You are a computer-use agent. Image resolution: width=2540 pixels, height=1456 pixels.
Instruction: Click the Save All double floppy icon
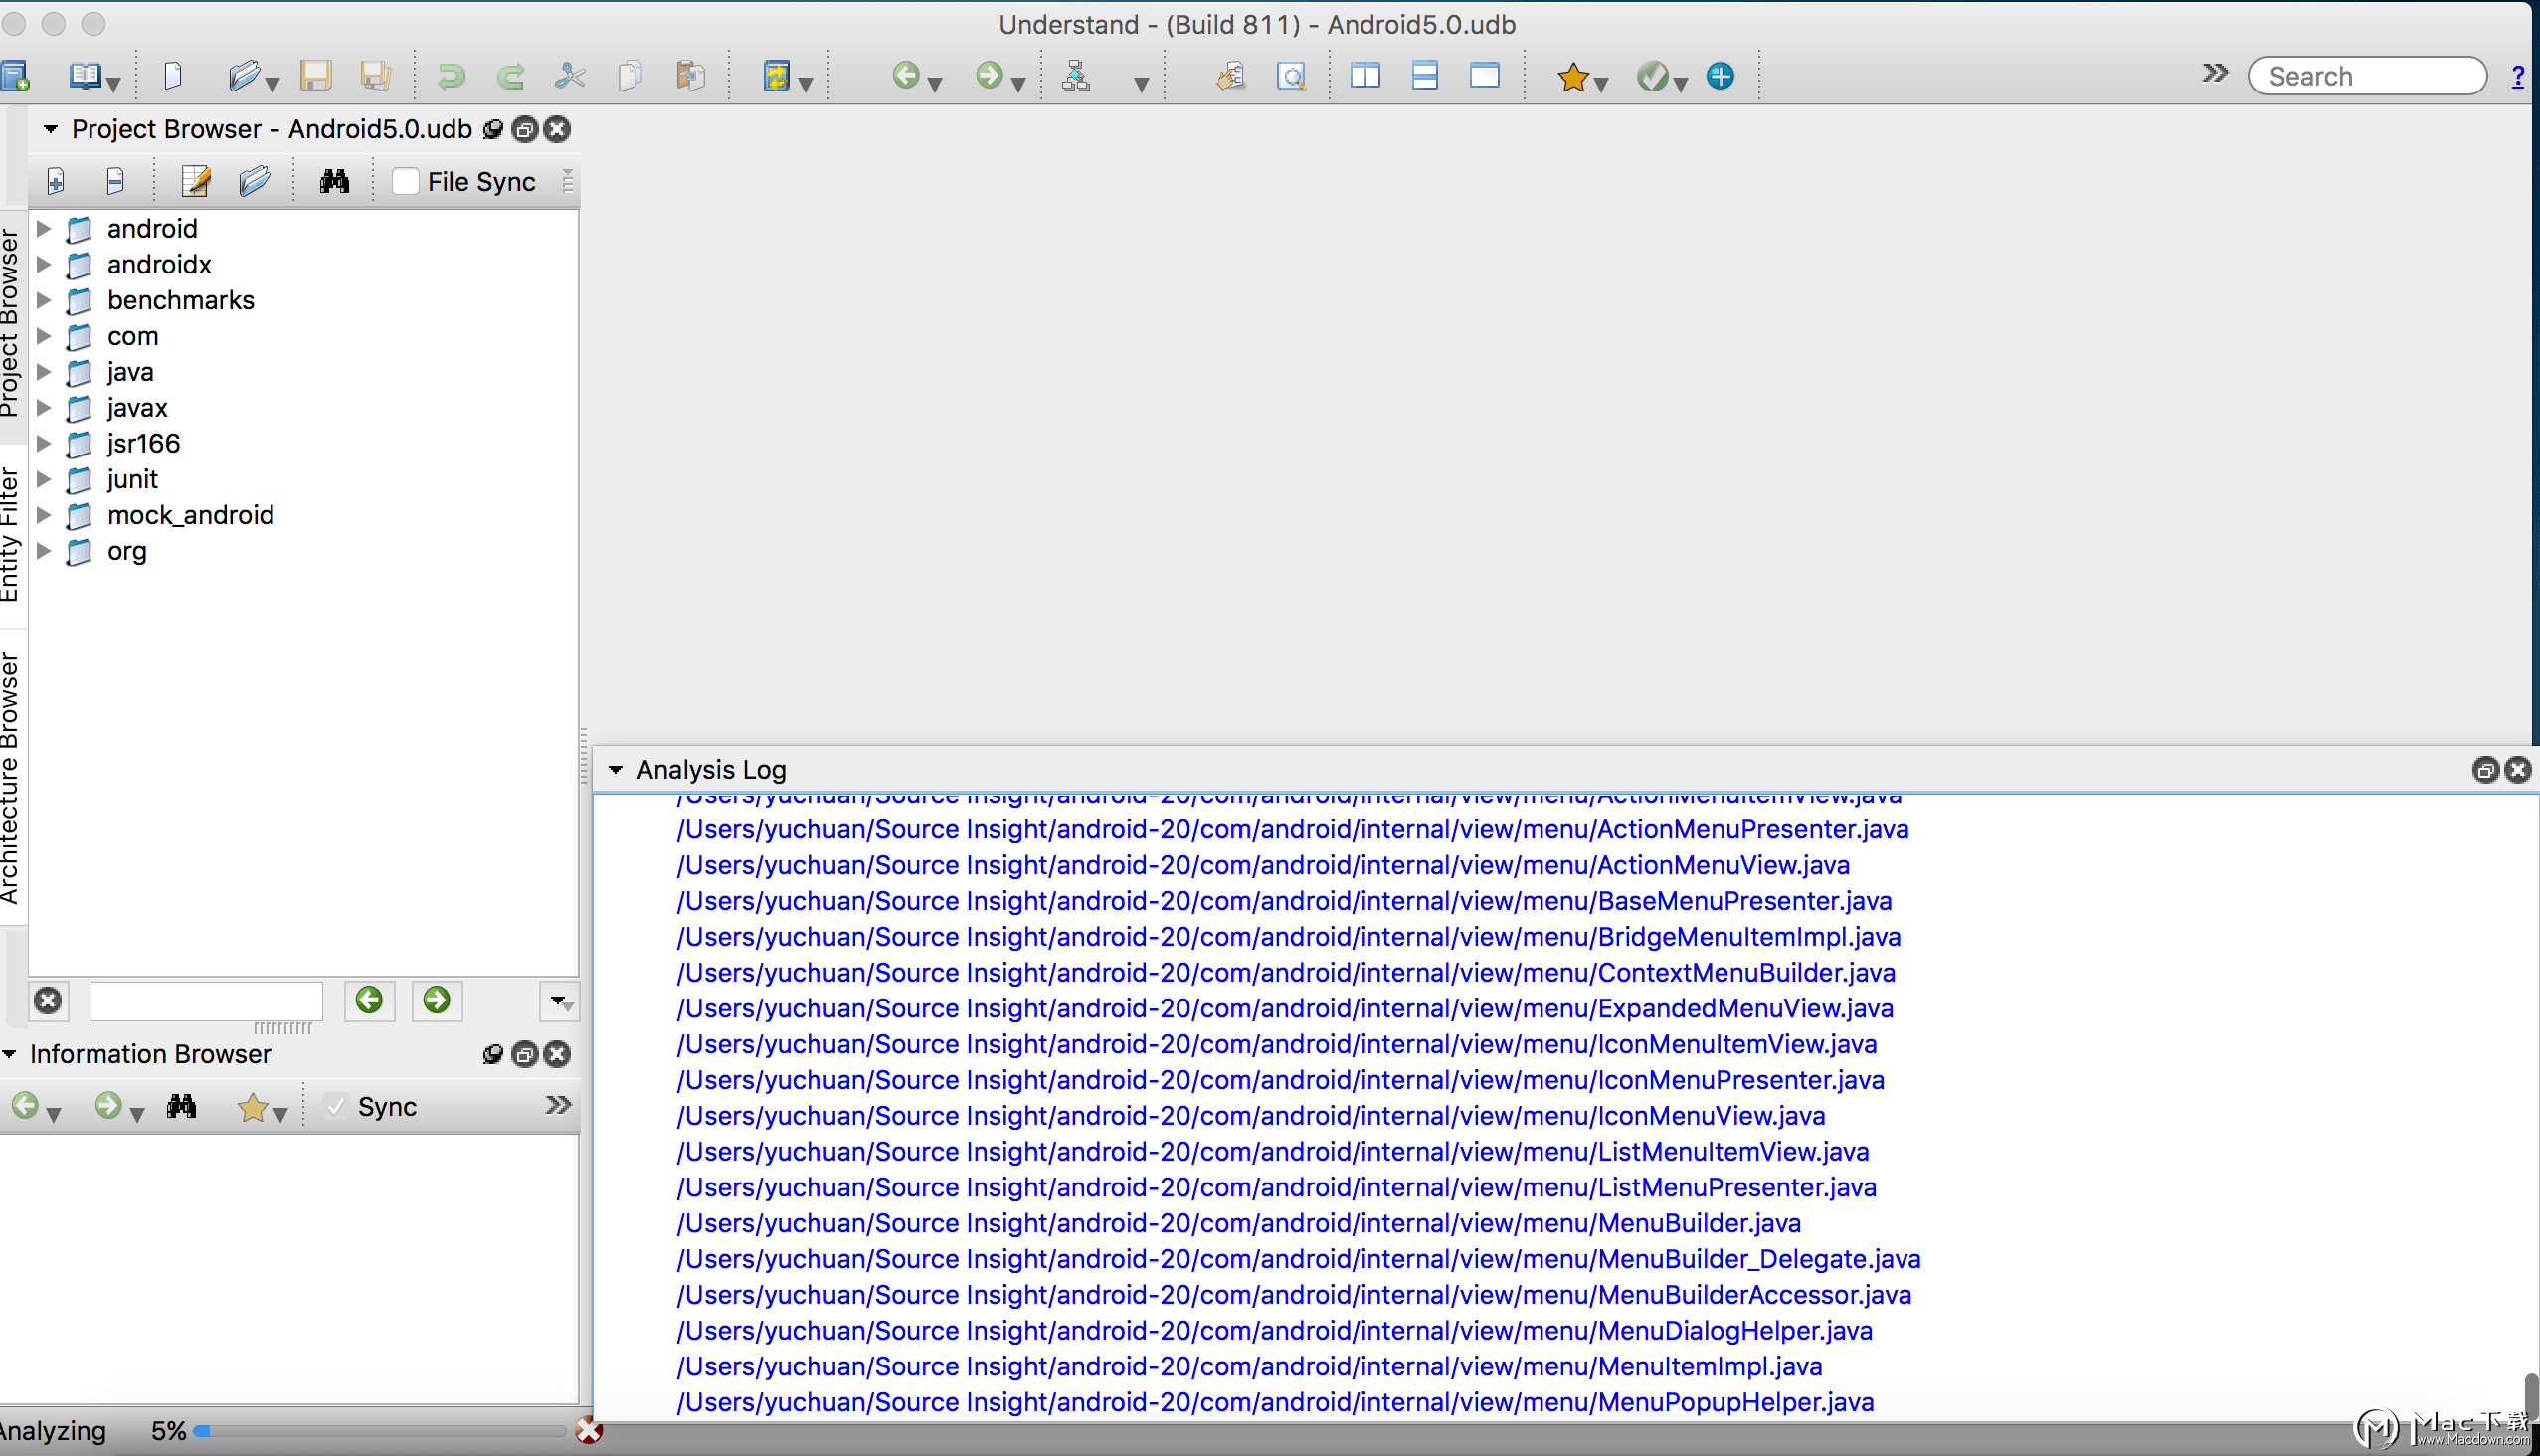coord(376,76)
